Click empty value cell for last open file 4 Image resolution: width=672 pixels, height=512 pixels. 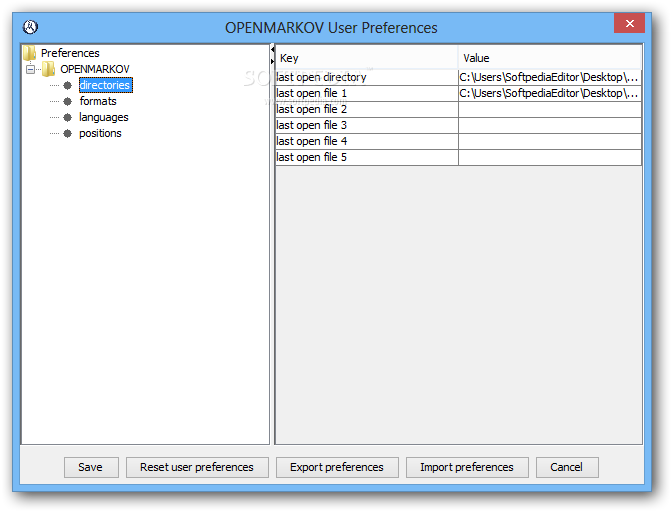(x=550, y=141)
